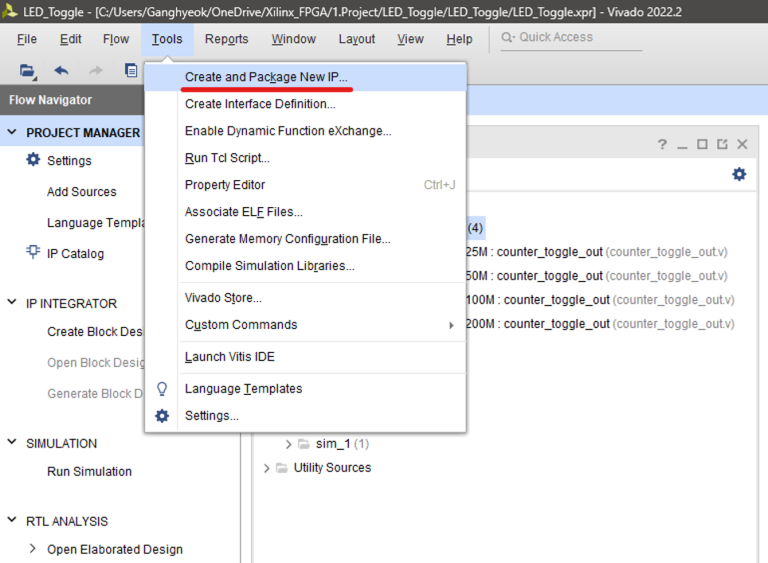Choose Create and Package New IP...

[306, 77]
